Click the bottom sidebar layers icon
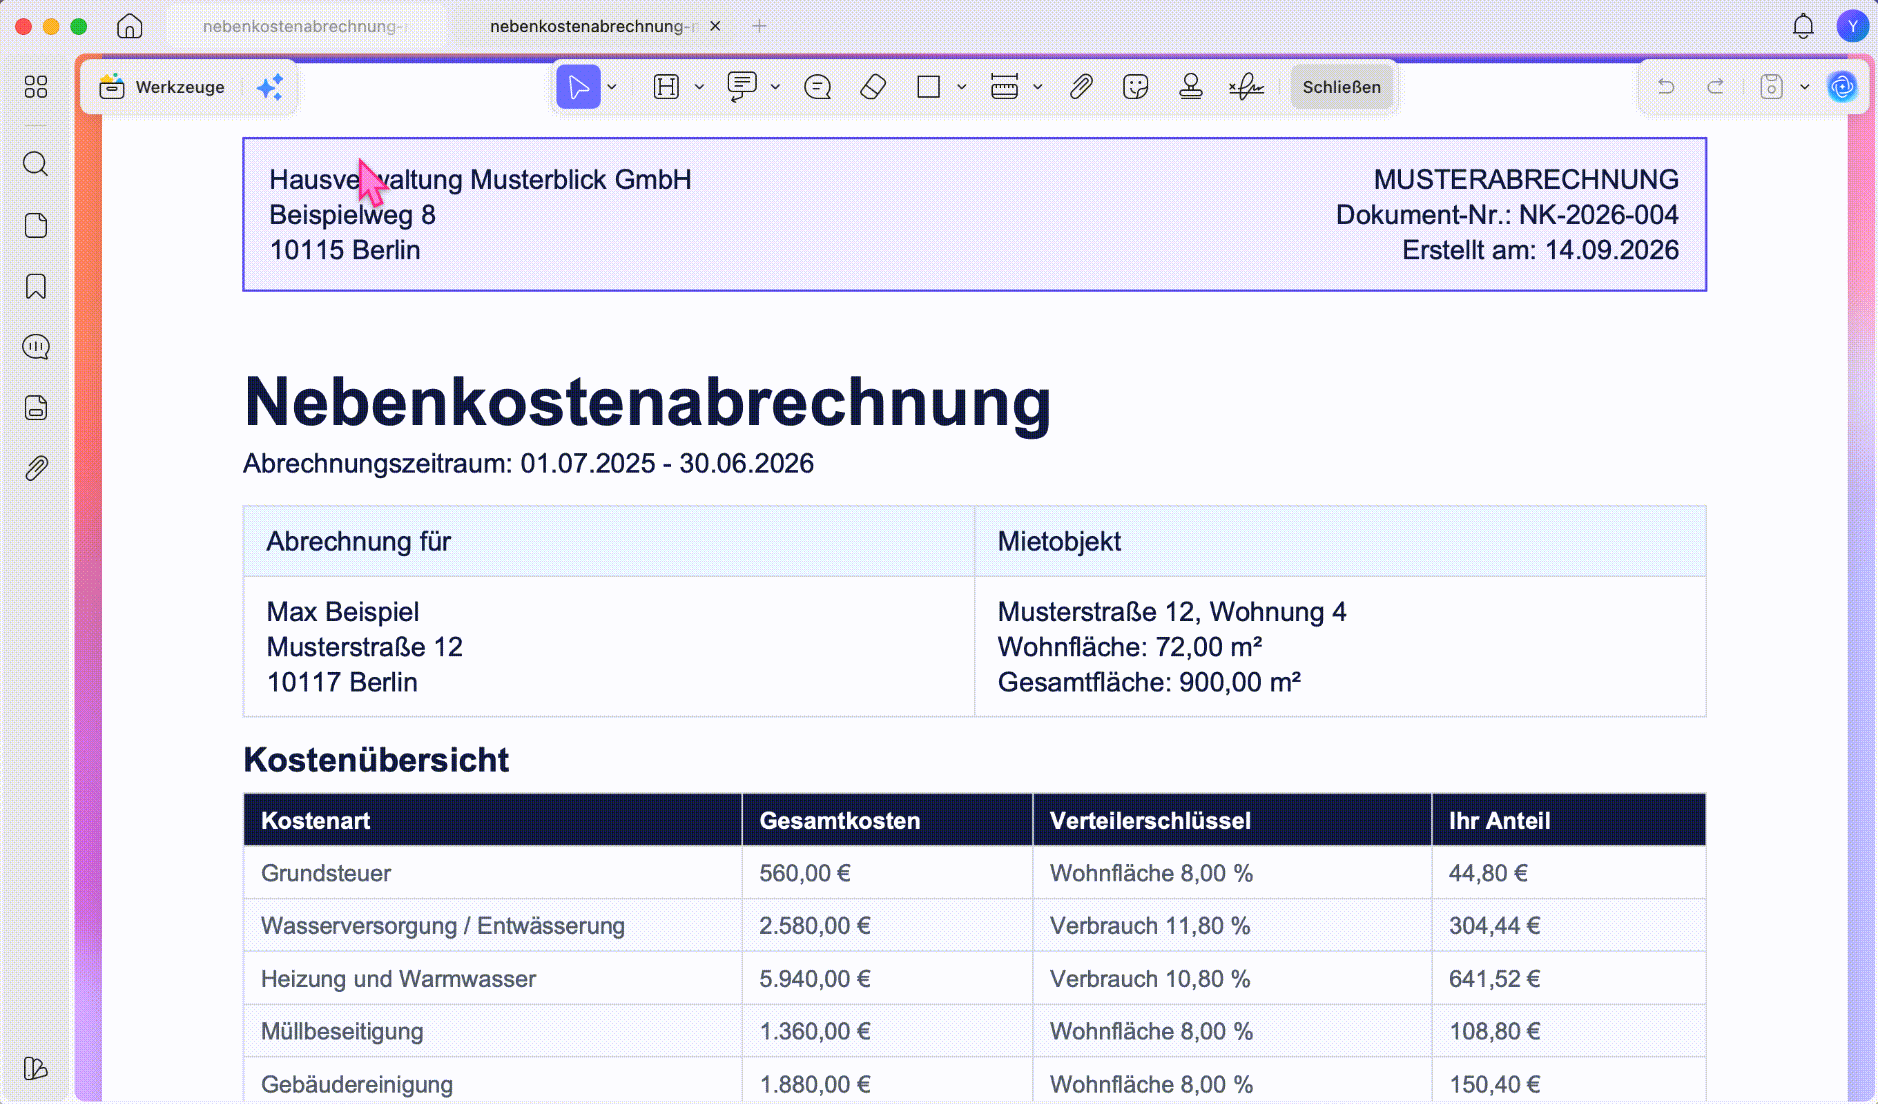Viewport: 1878px width, 1104px height. pyautogui.click(x=35, y=1068)
